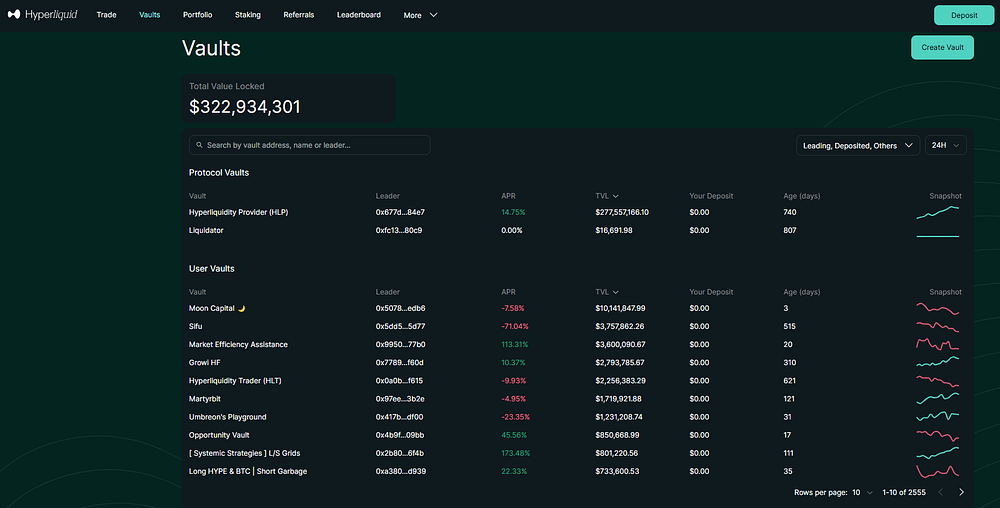
Task: View Martyrbit snapshot sparkline
Action: pyautogui.click(x=938, y=398)
